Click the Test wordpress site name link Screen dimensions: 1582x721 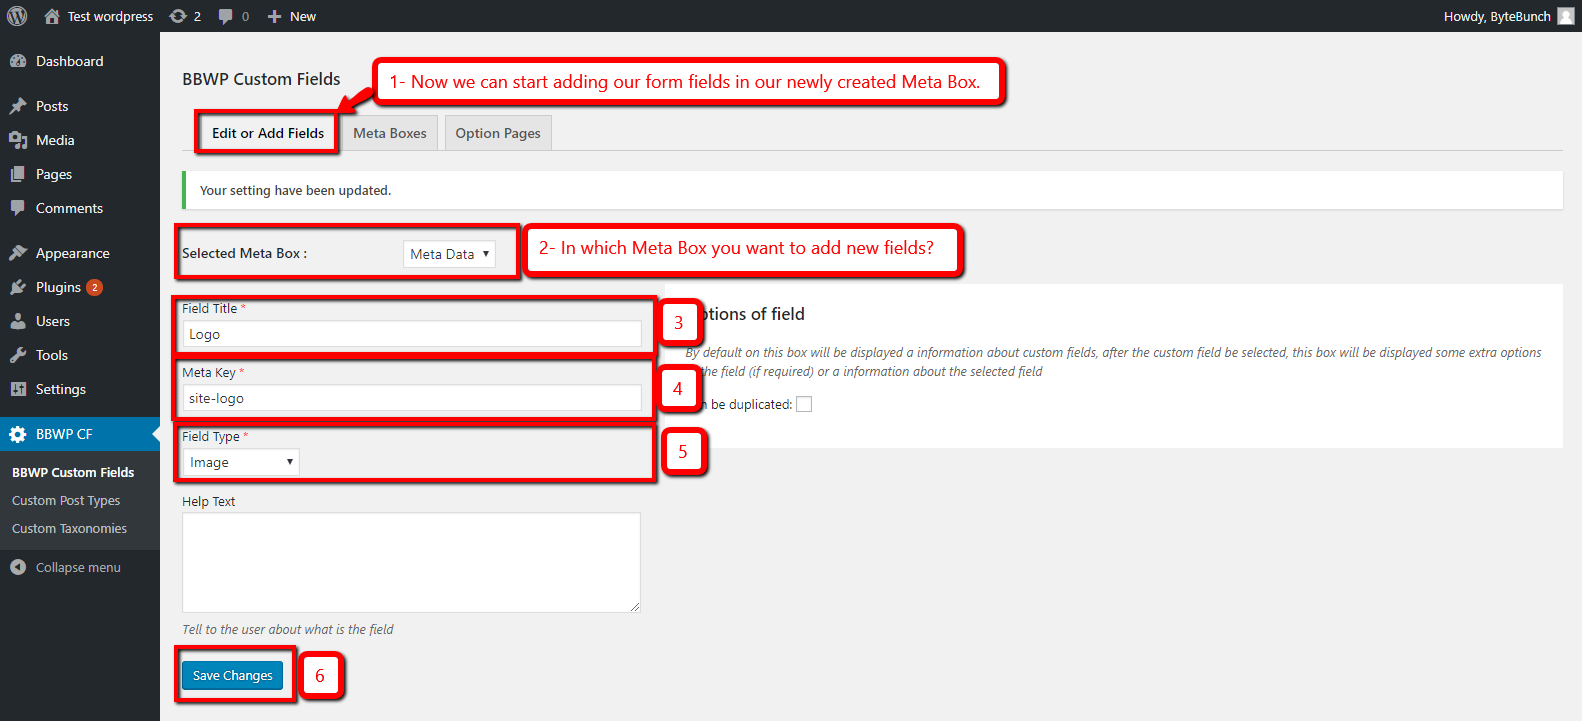(110, 16)
